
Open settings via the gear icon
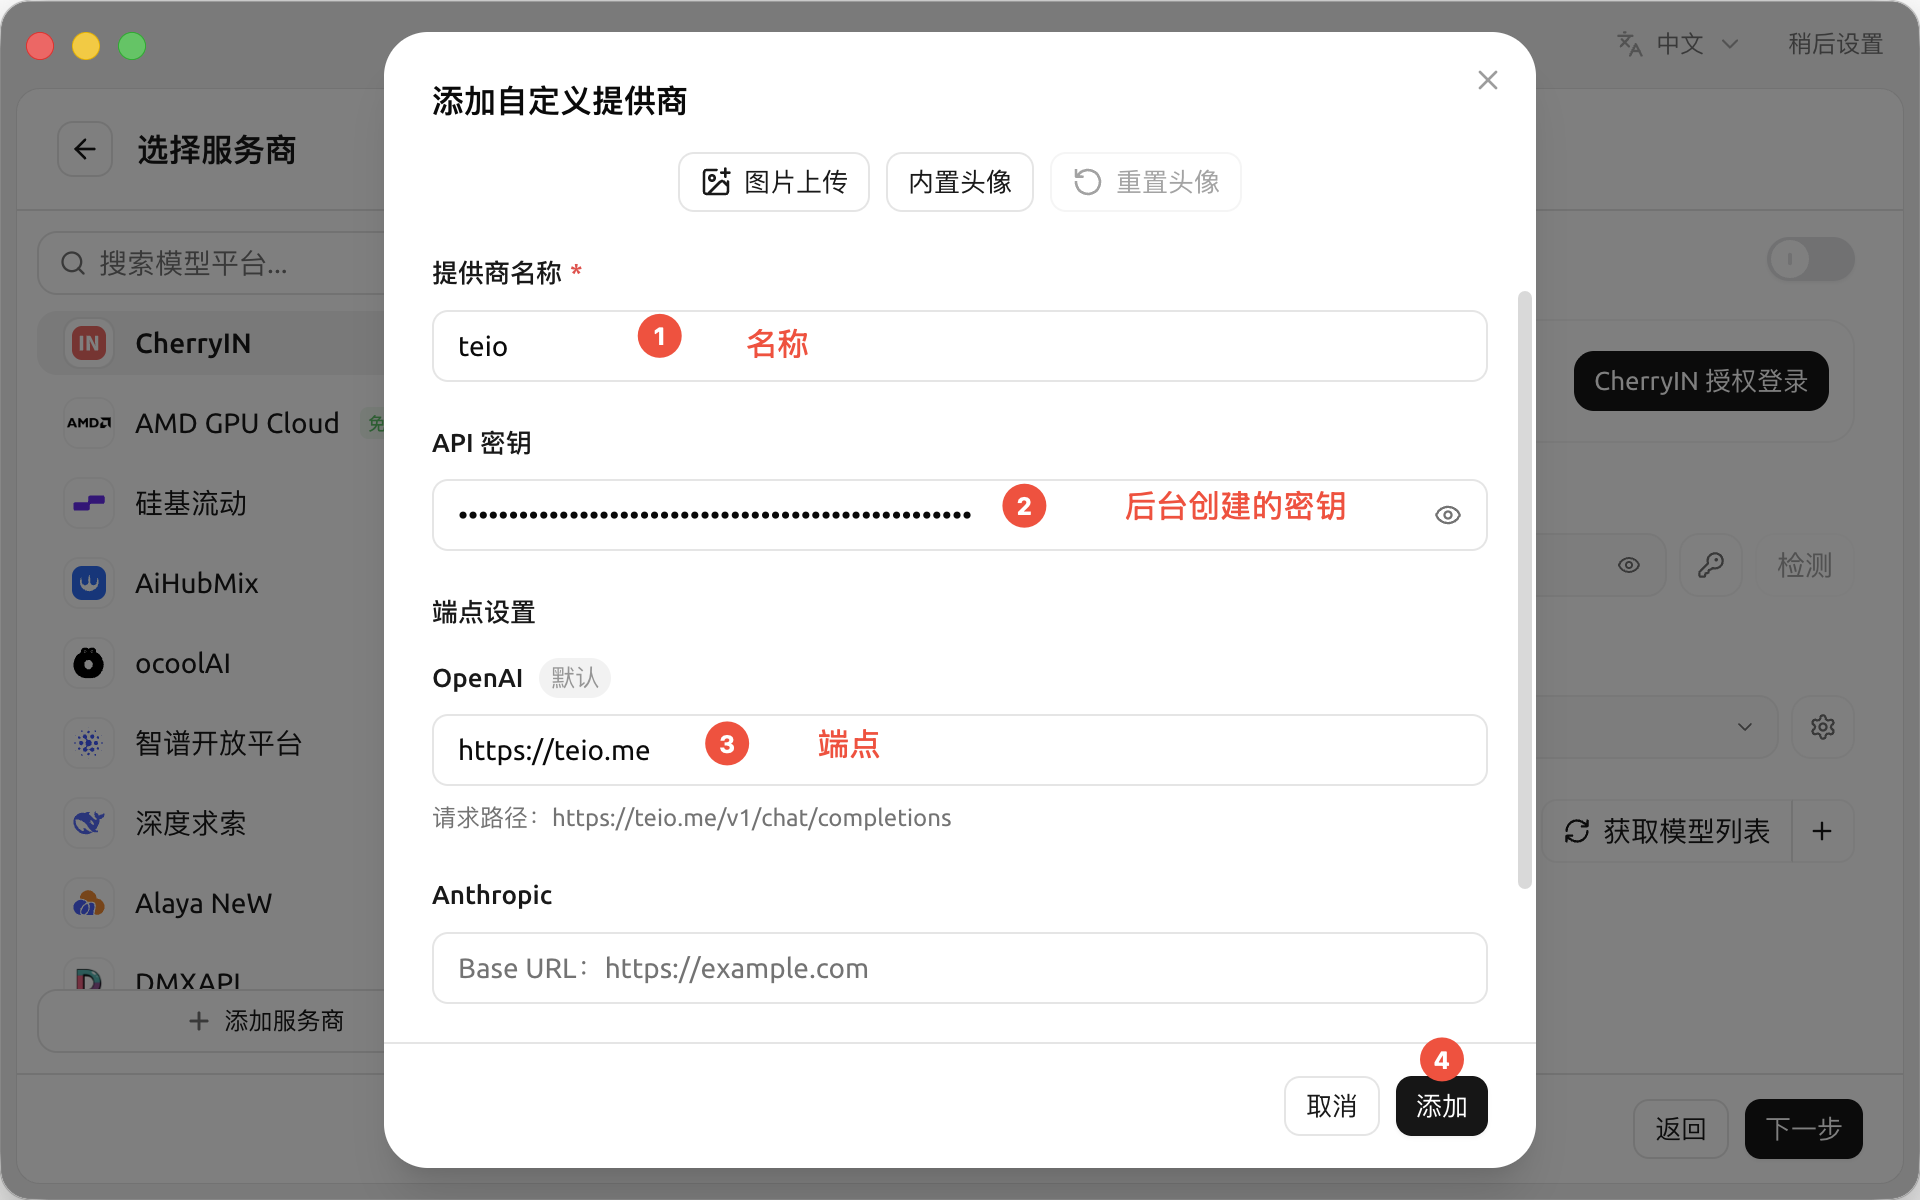click(x=1823, y=727)
